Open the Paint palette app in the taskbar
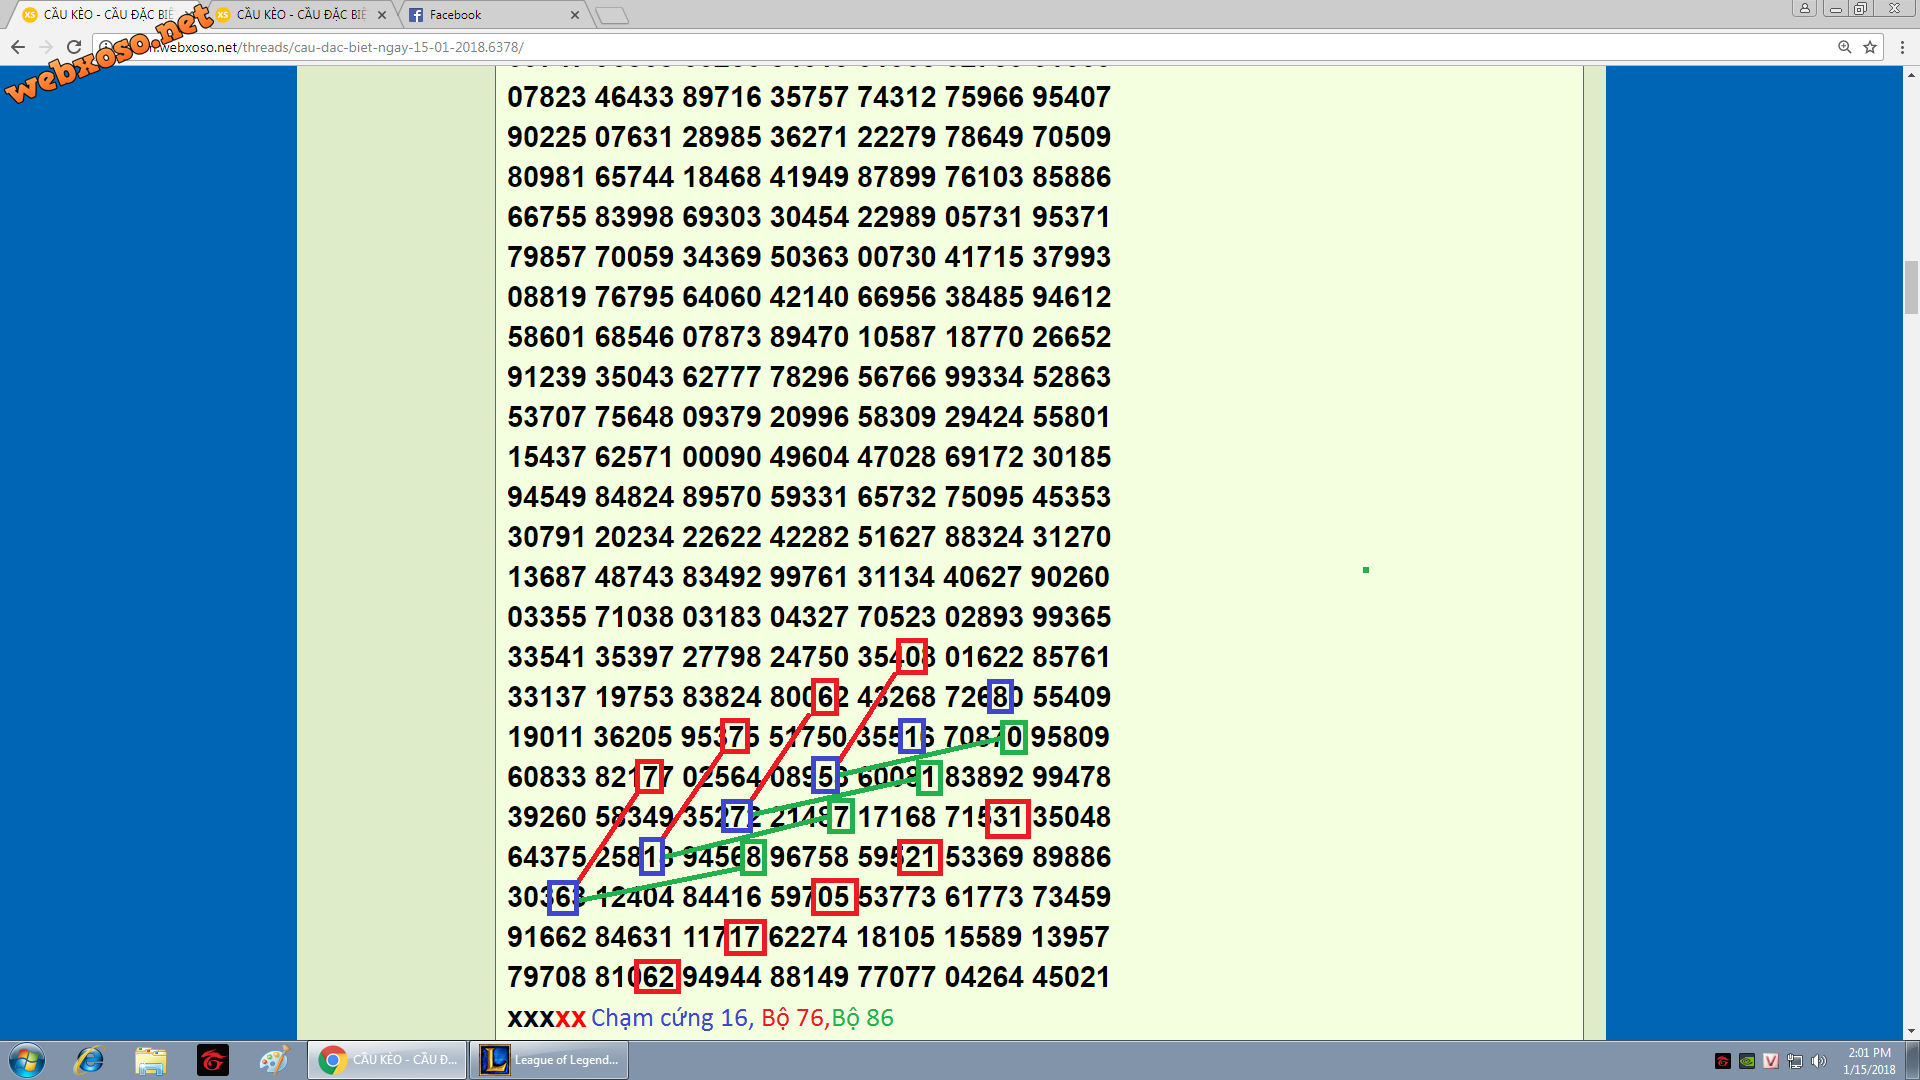Viewport: 1920px width, 1080px height. [x=273, y=1060]
